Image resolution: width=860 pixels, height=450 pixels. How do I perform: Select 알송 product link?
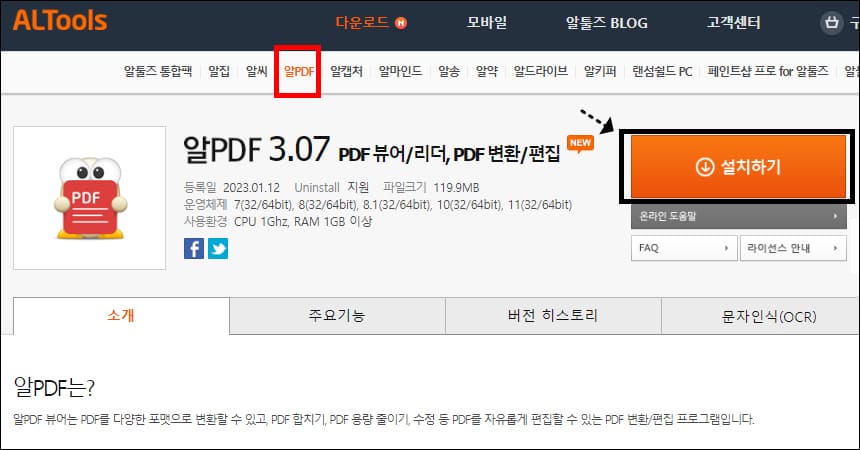[449, 71]
